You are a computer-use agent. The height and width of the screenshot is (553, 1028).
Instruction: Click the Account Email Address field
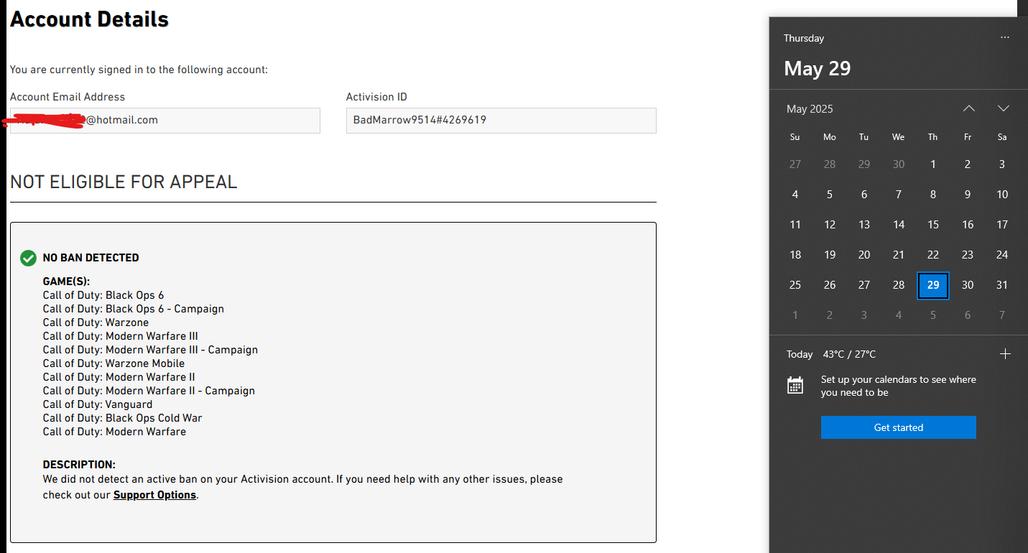[165, 120]
